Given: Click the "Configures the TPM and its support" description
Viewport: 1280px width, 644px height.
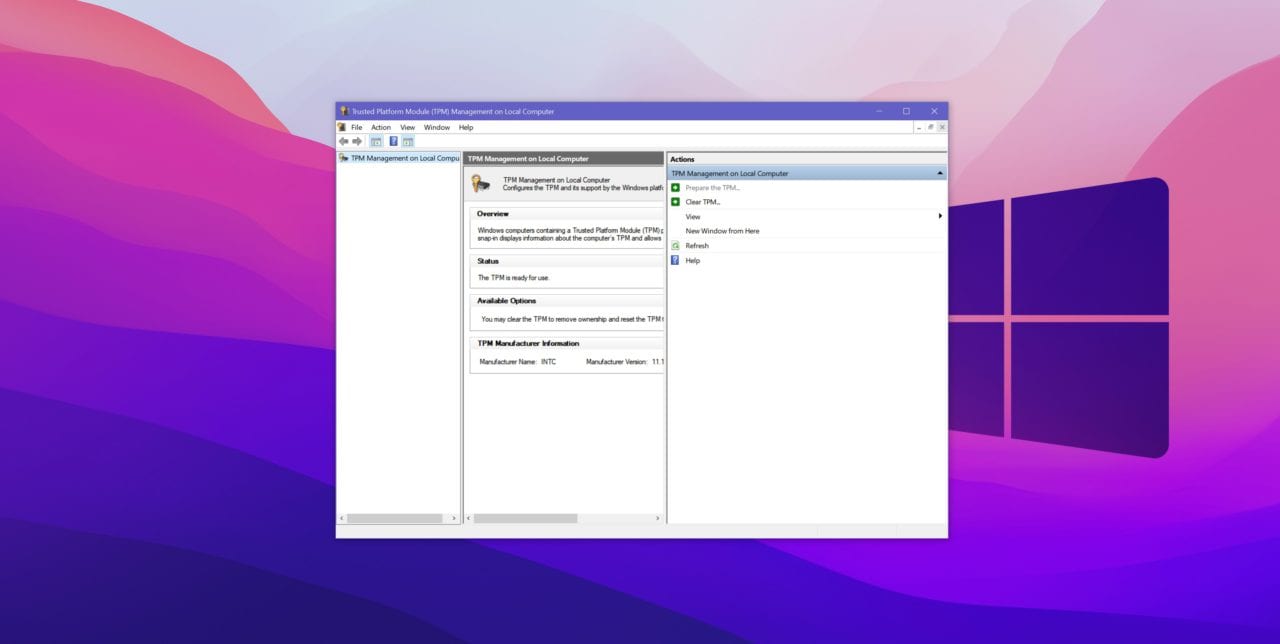Looking at the screenshot, I should (x=583, y=188).
